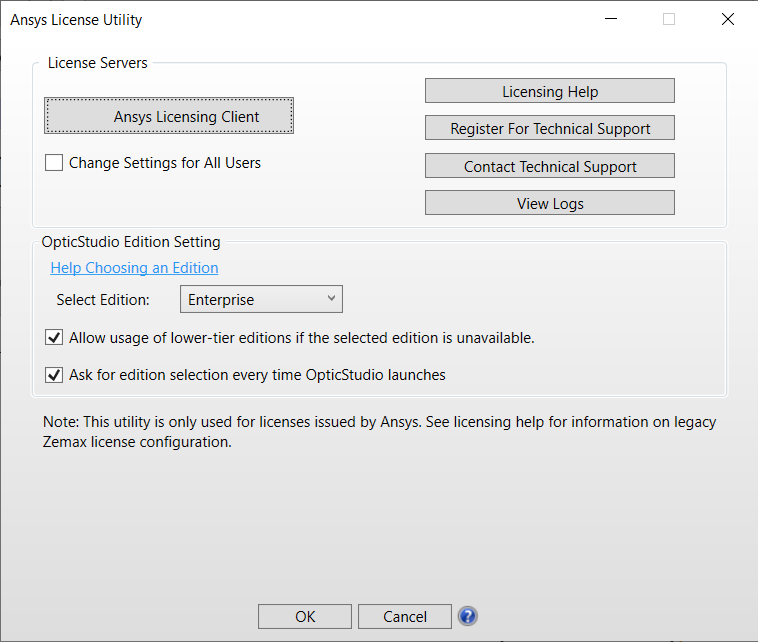Close the Ansys License Utility window

[x=727, y=19]
